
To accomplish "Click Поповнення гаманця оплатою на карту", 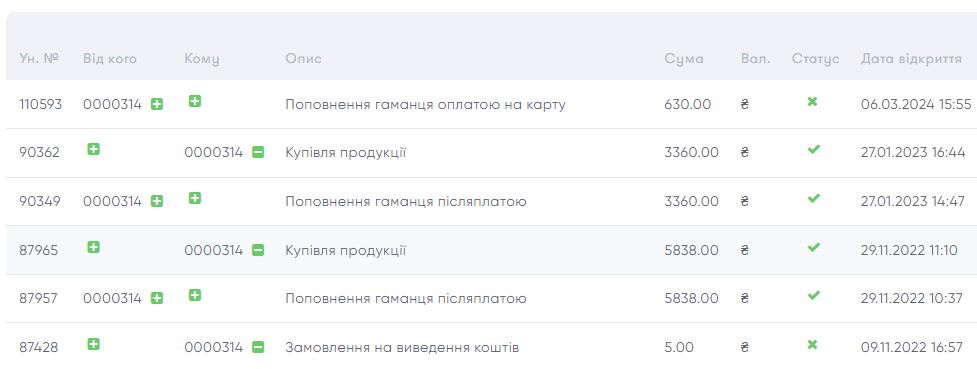I will pos(426,105).
